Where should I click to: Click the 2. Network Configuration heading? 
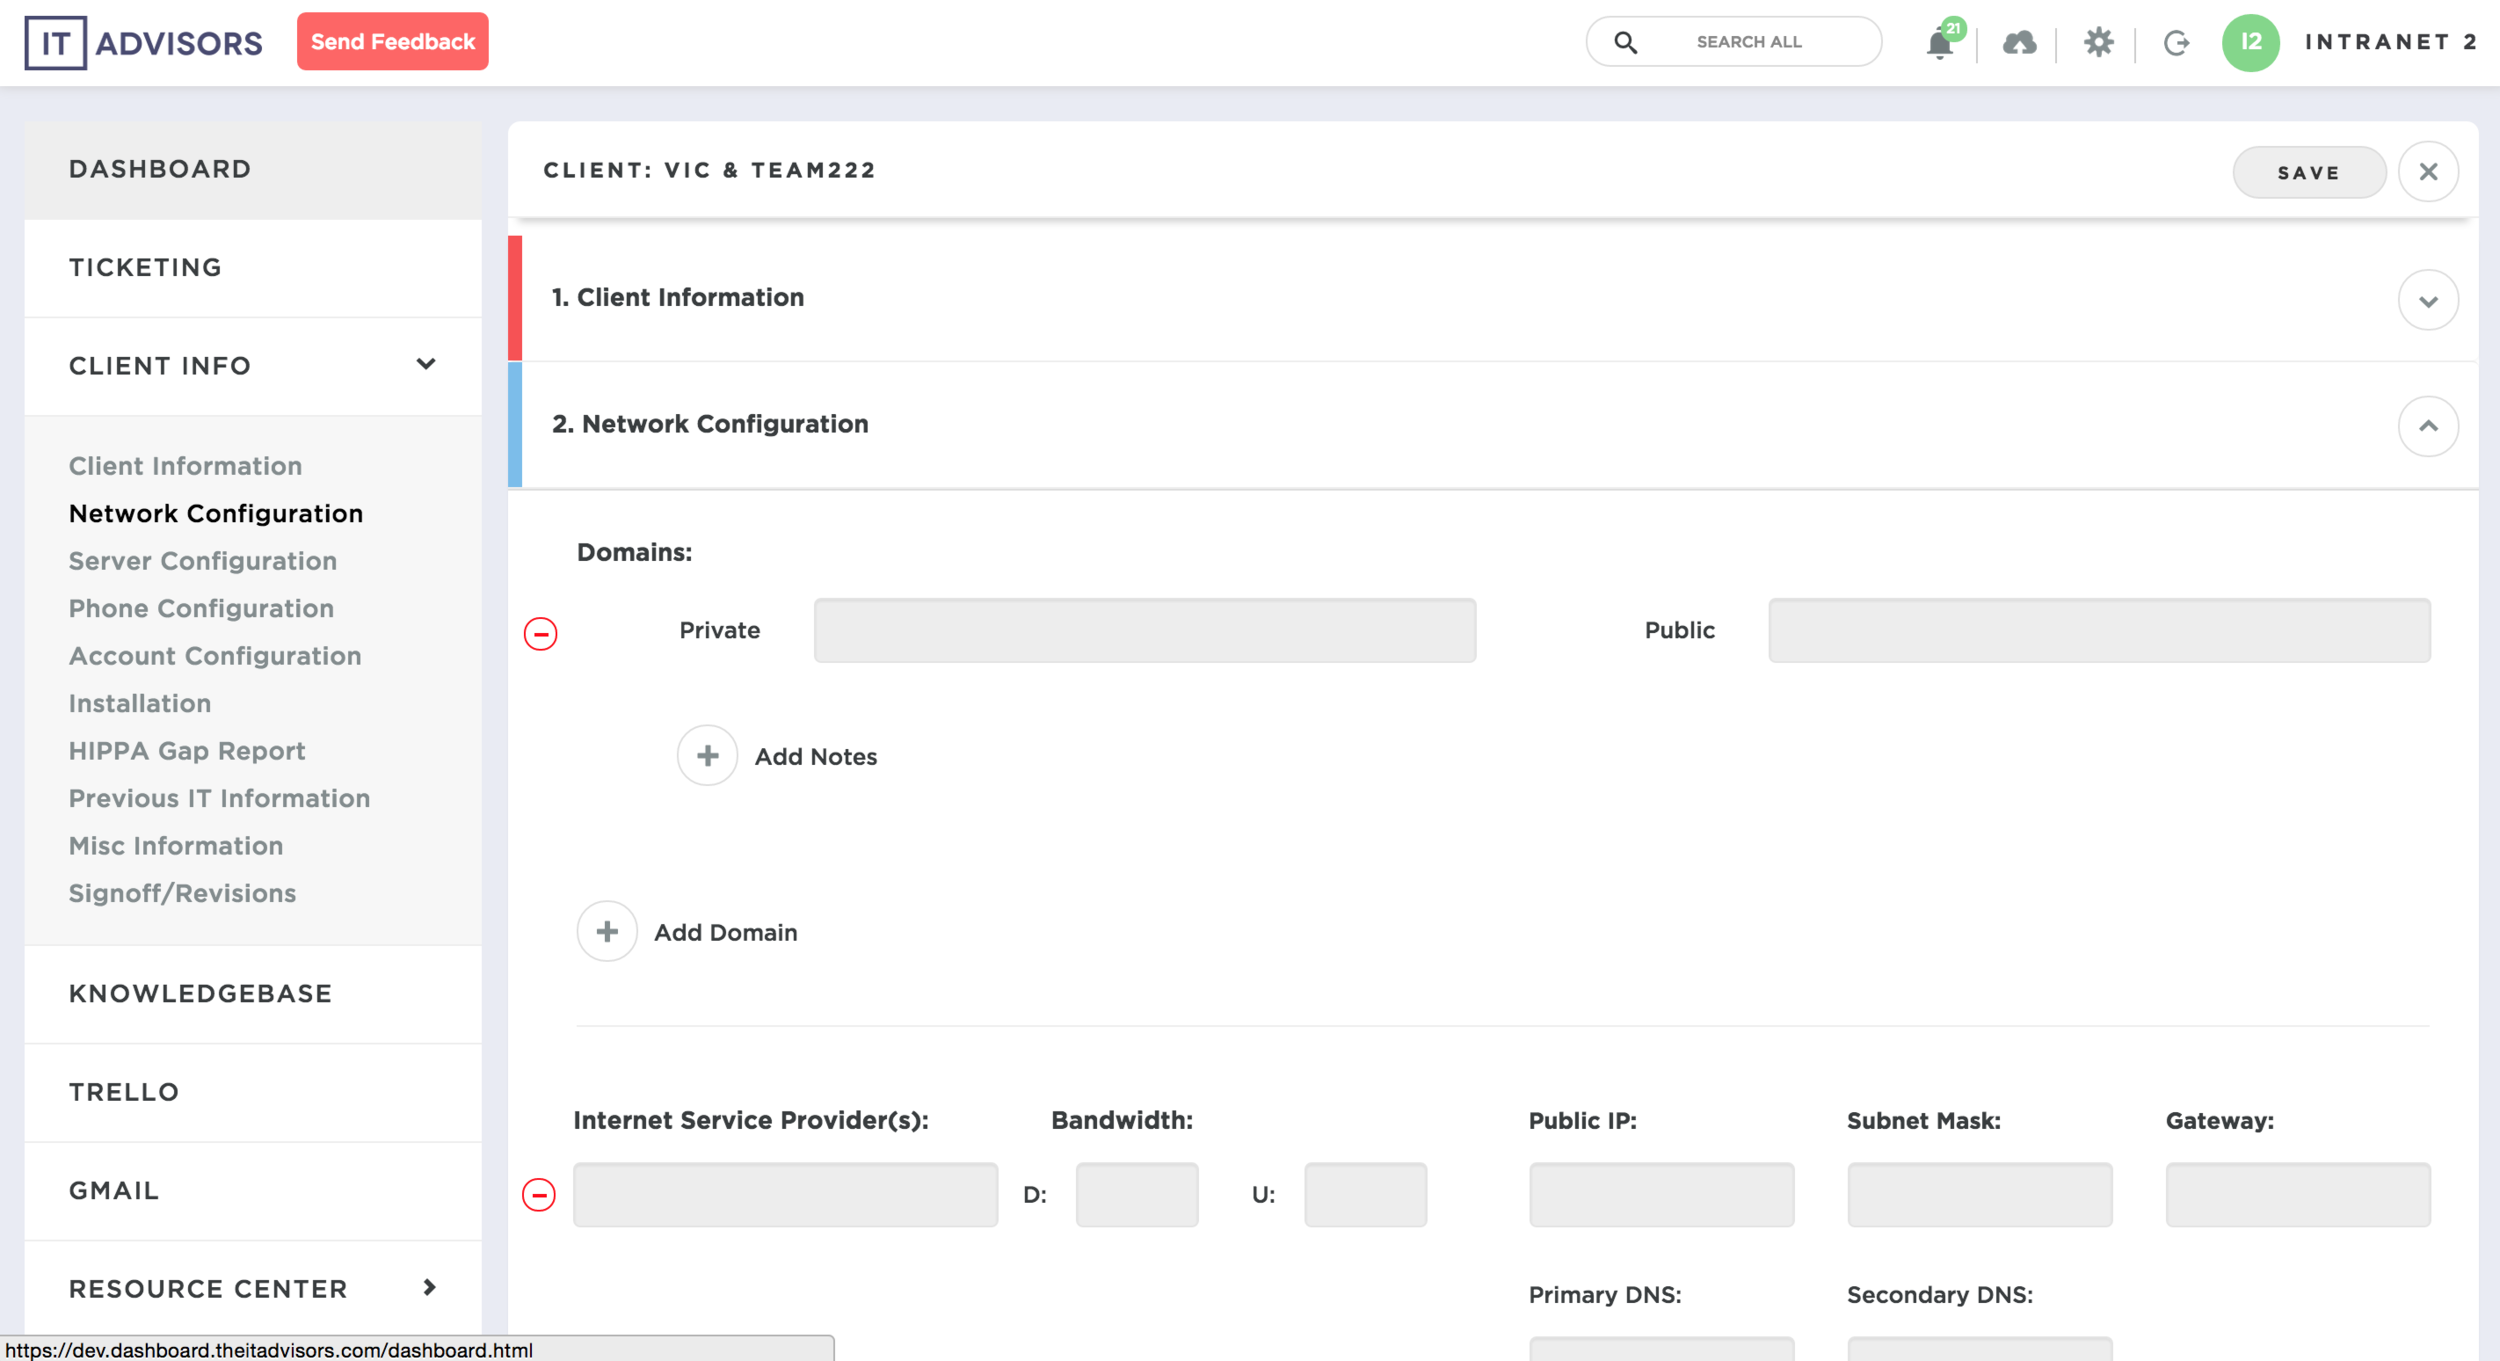[710, 424]
